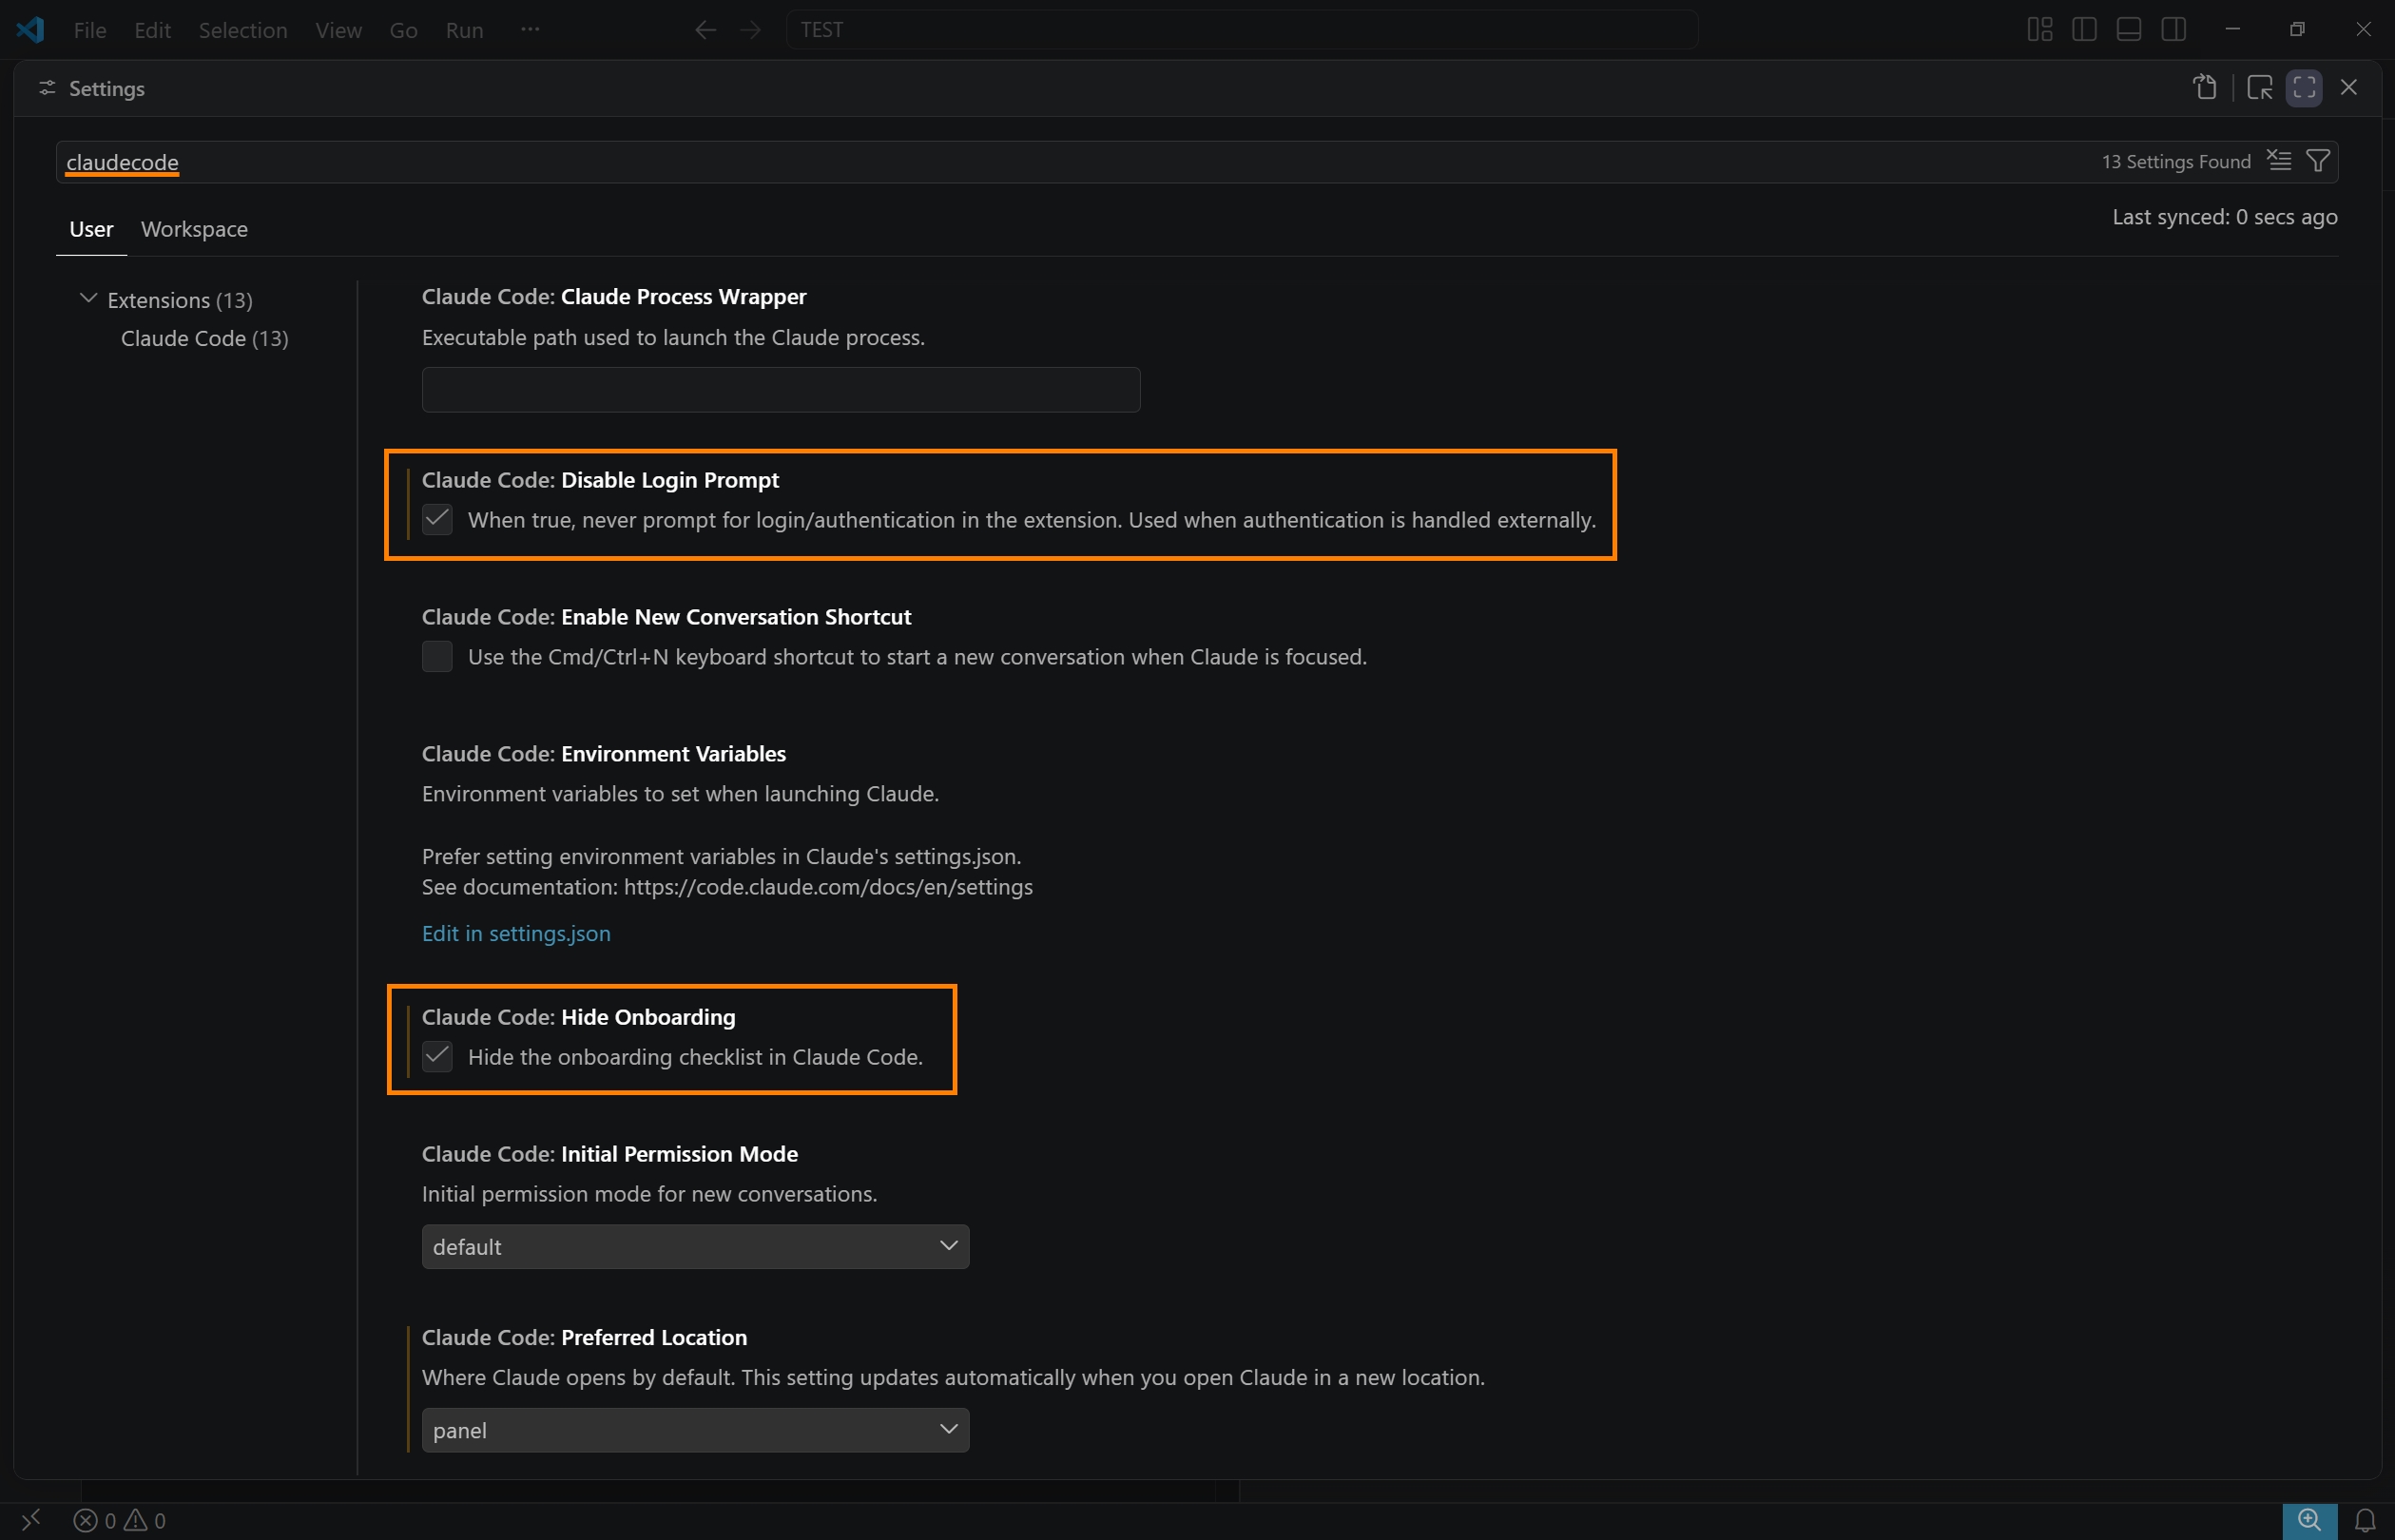This screenshot has width=2395, height=1540.
Task: Toggle the bottom panel layout icon
Action: pyautogui.click(x=2129, y=30)
